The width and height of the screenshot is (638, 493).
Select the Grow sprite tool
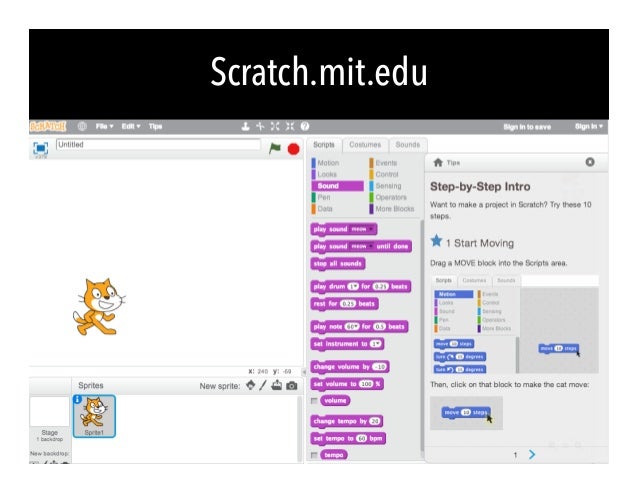275,127
